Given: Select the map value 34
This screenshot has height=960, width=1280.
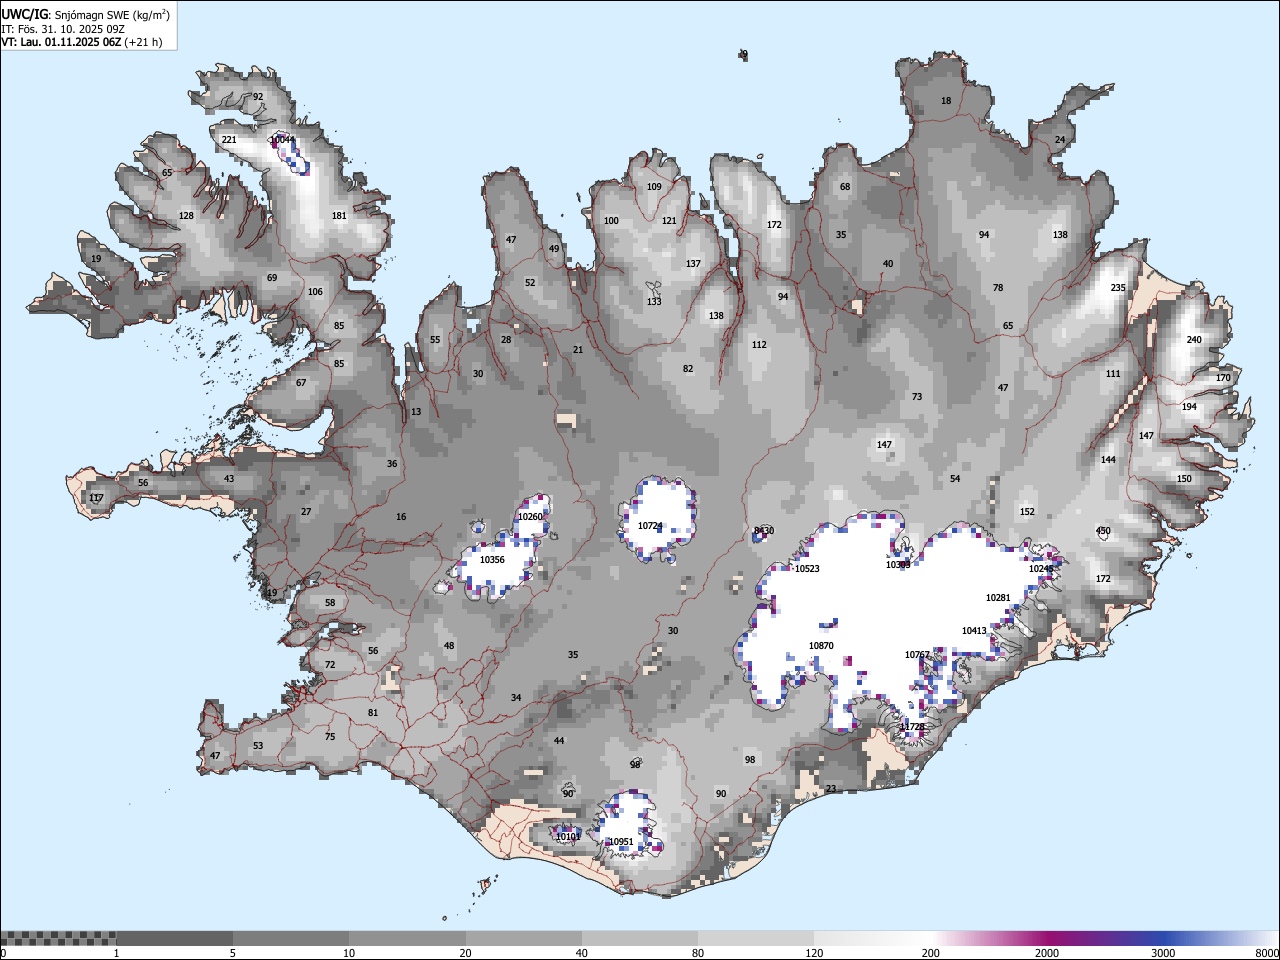Looking at the screenshot, I should (516, 698).
